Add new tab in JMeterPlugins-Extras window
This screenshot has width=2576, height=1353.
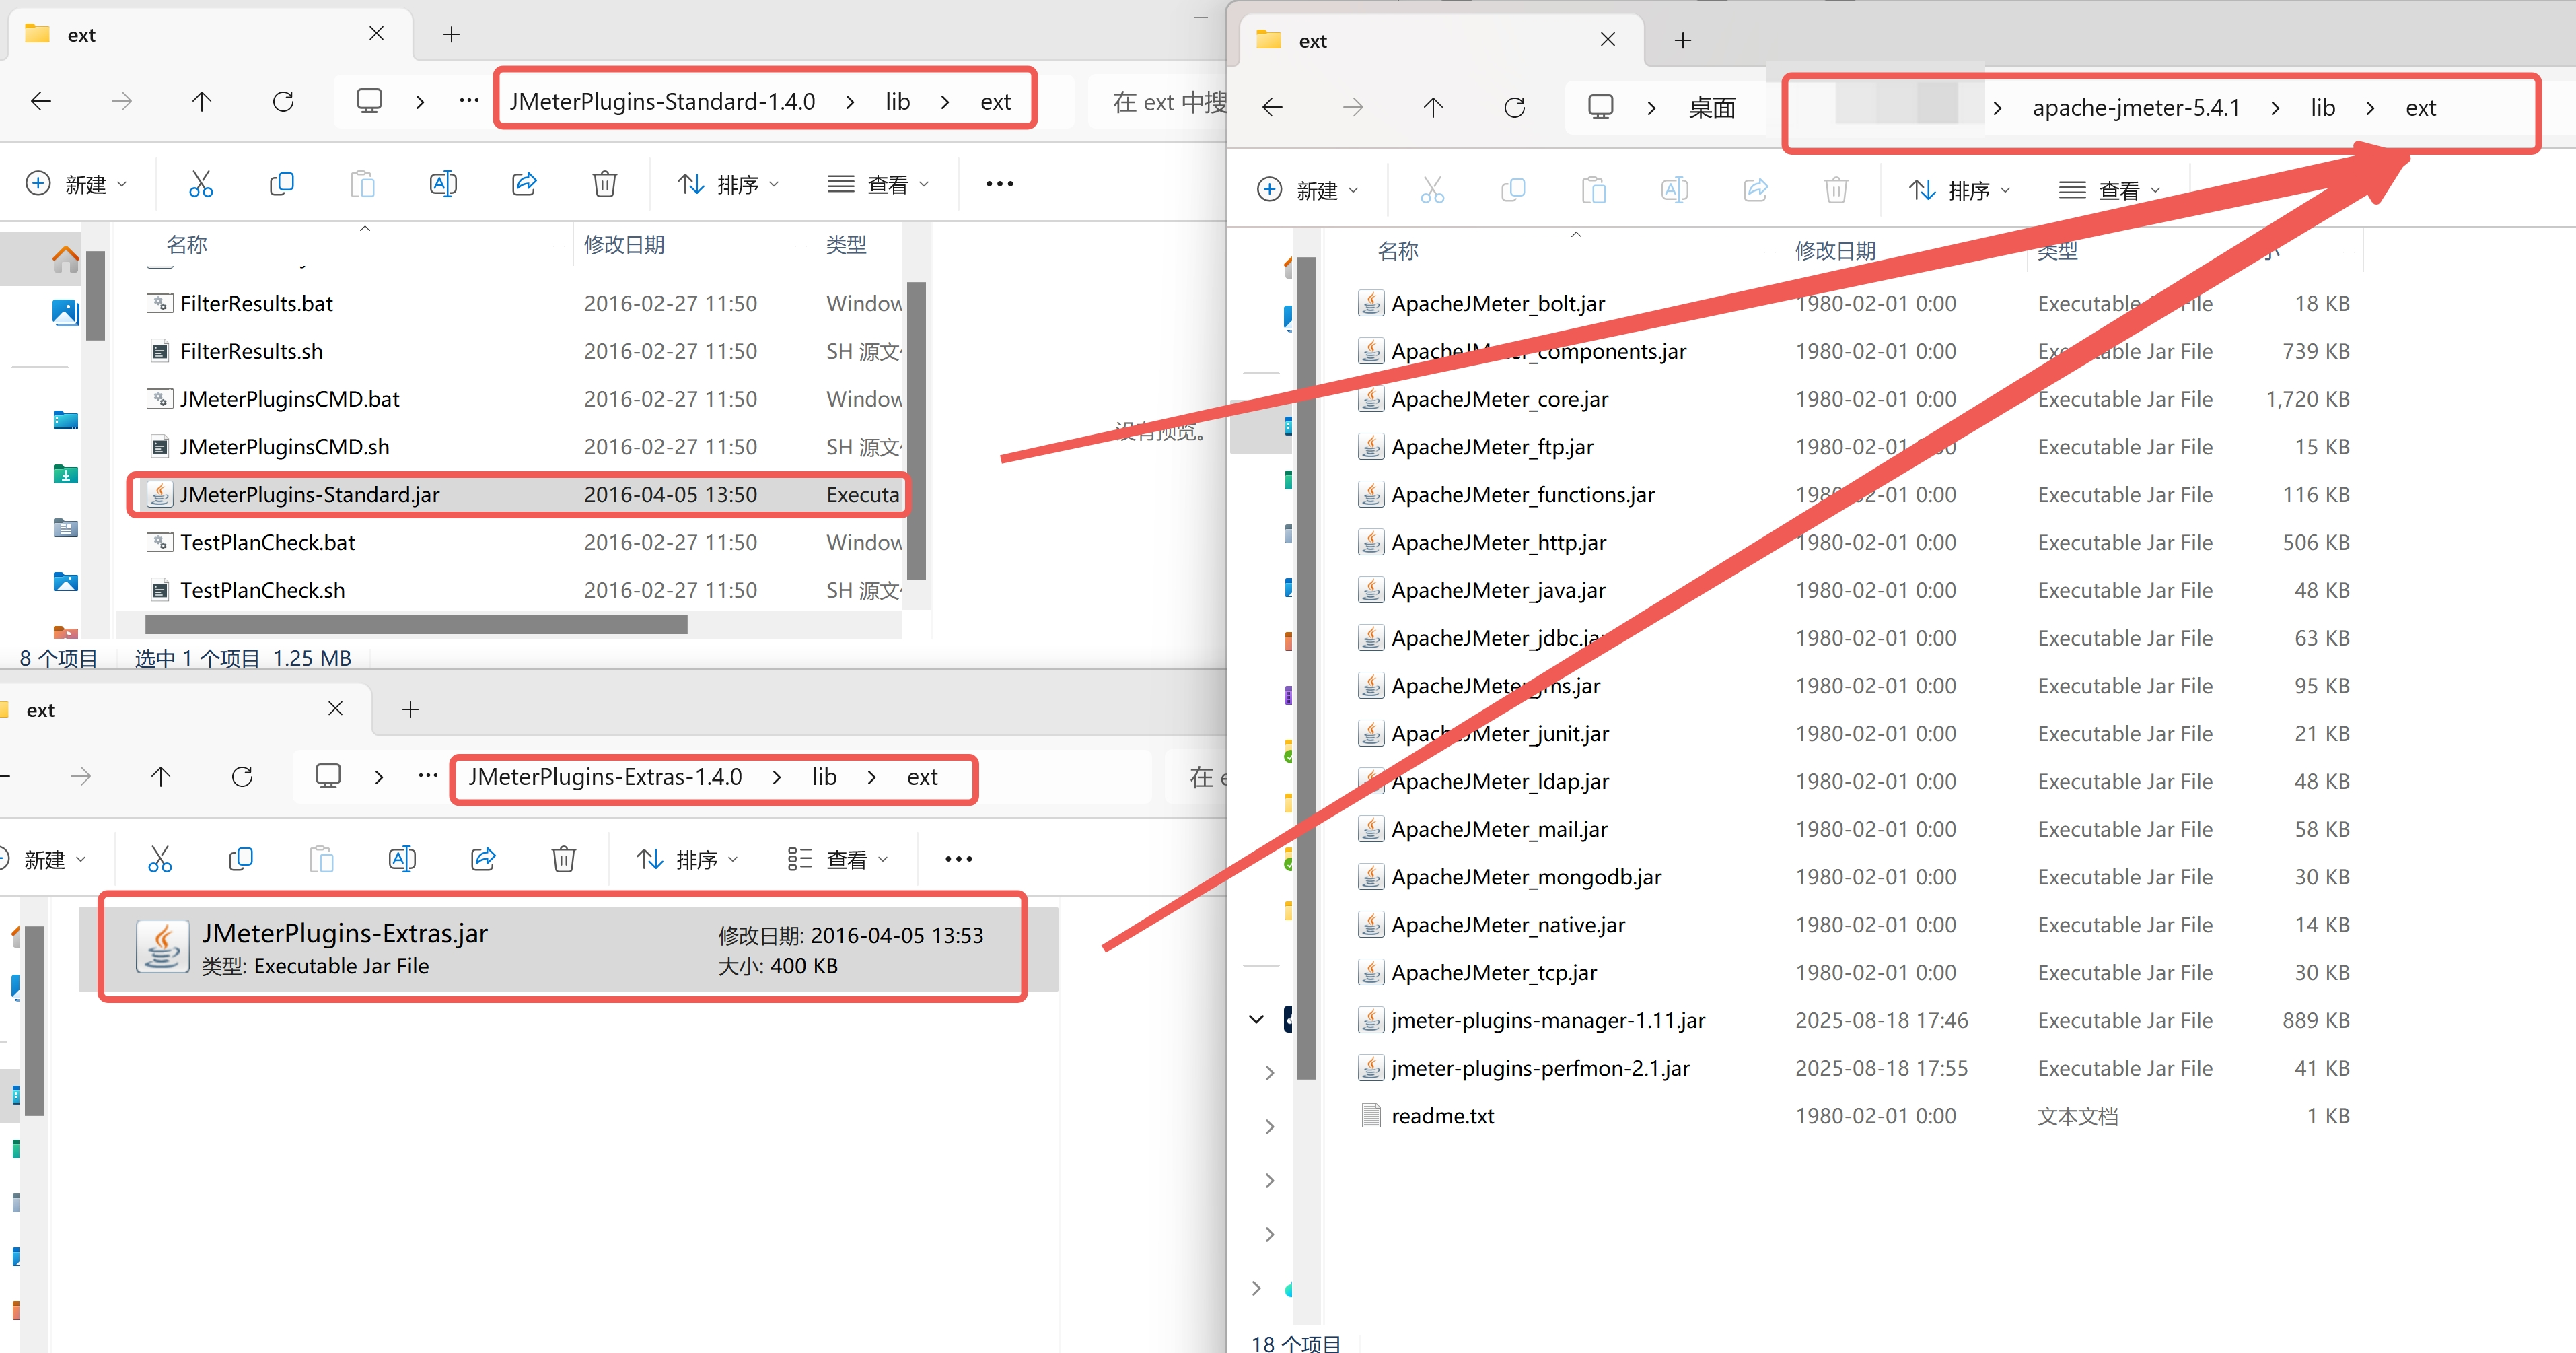pos(410,709)
